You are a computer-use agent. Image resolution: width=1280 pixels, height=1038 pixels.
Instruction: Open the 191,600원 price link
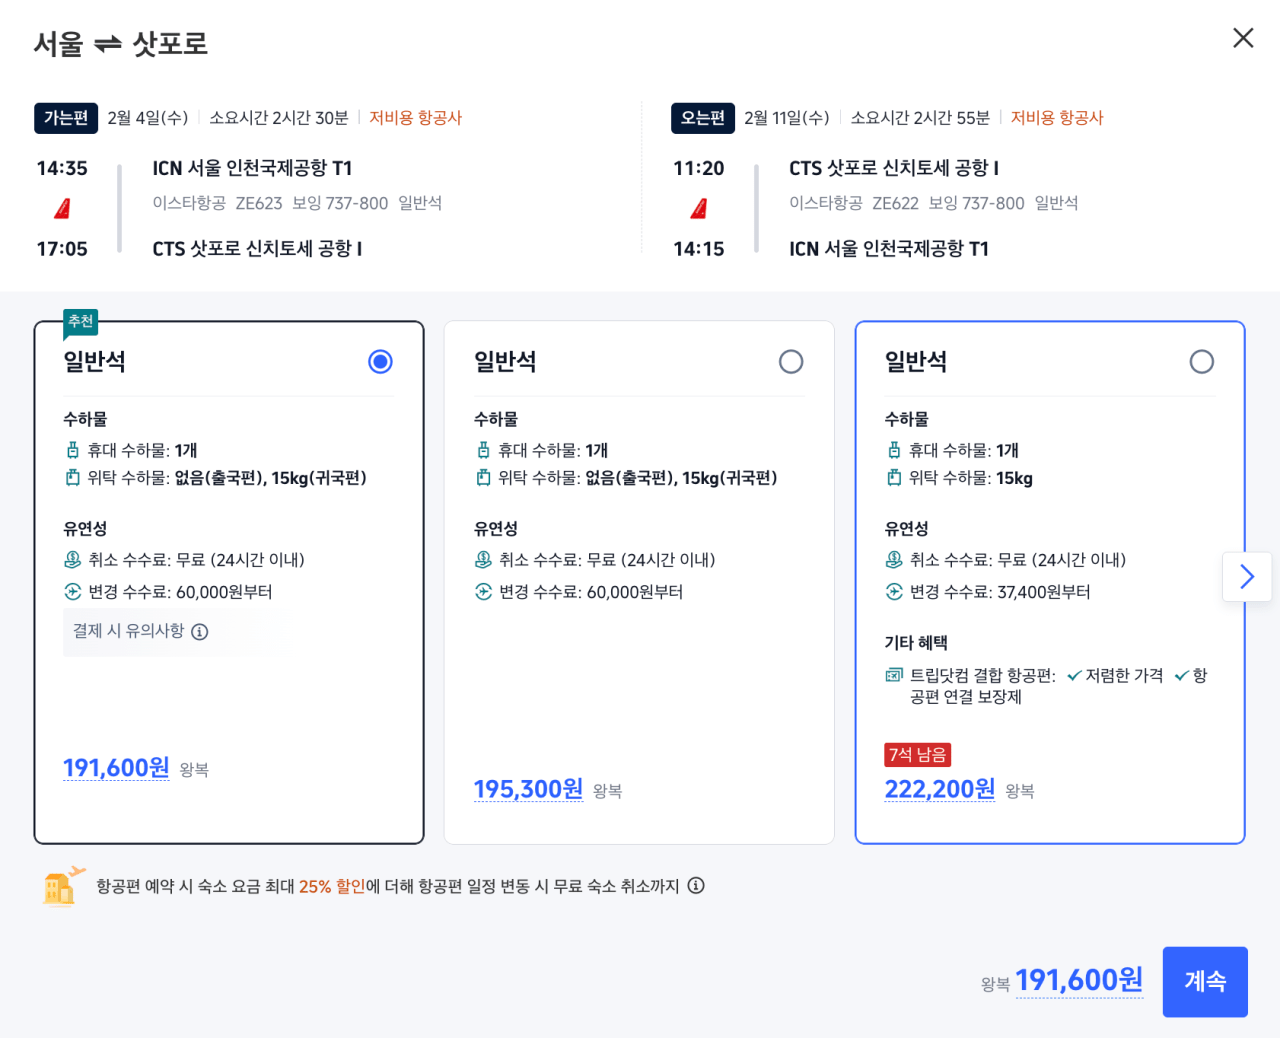pos(115,767)
